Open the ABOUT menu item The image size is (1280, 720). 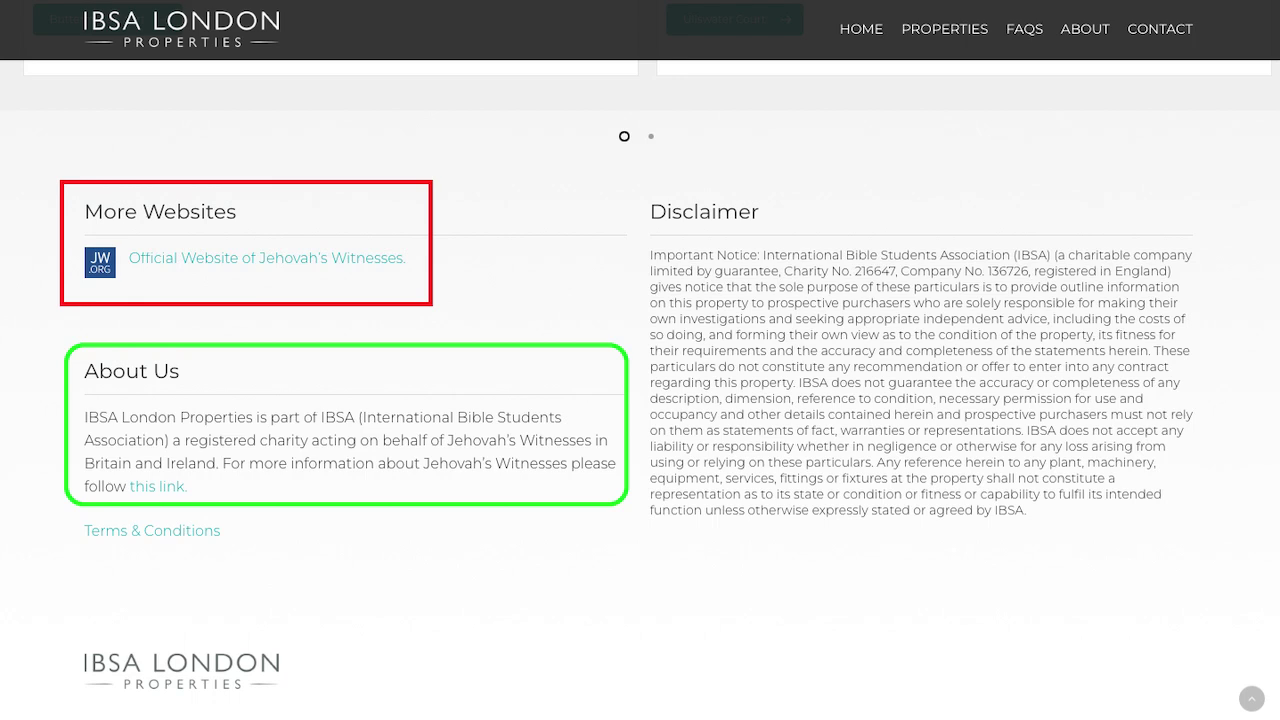click(1085, 29)
